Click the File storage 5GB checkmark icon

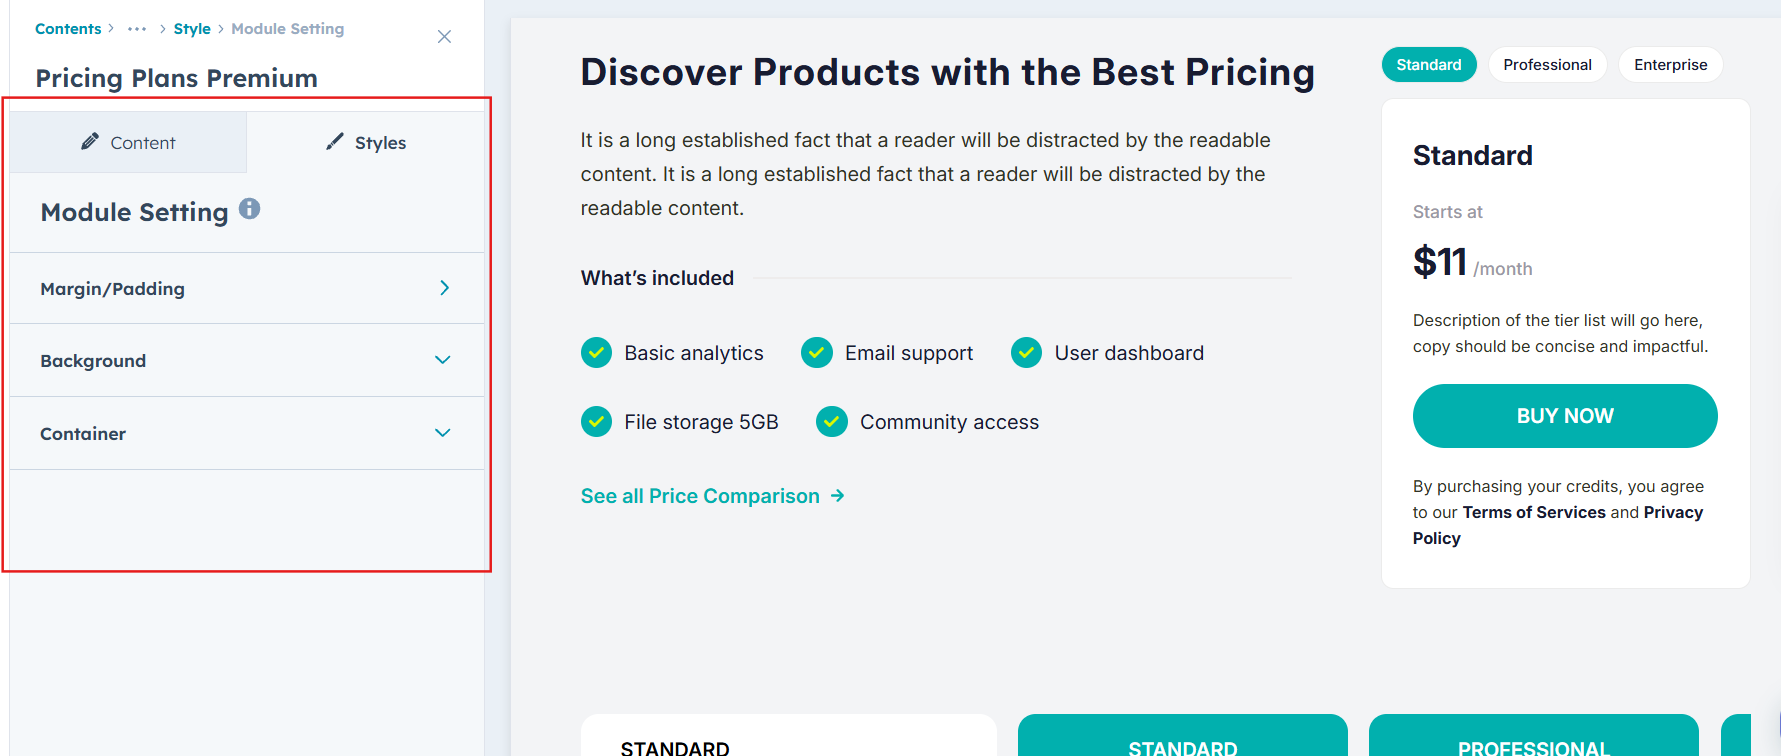click(x=597, y=422)
